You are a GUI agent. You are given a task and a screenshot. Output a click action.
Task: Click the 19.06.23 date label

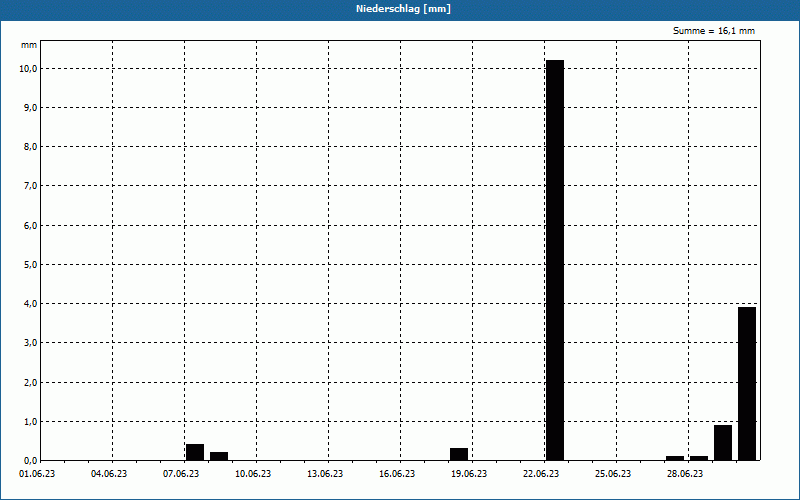tap(468, 474)
